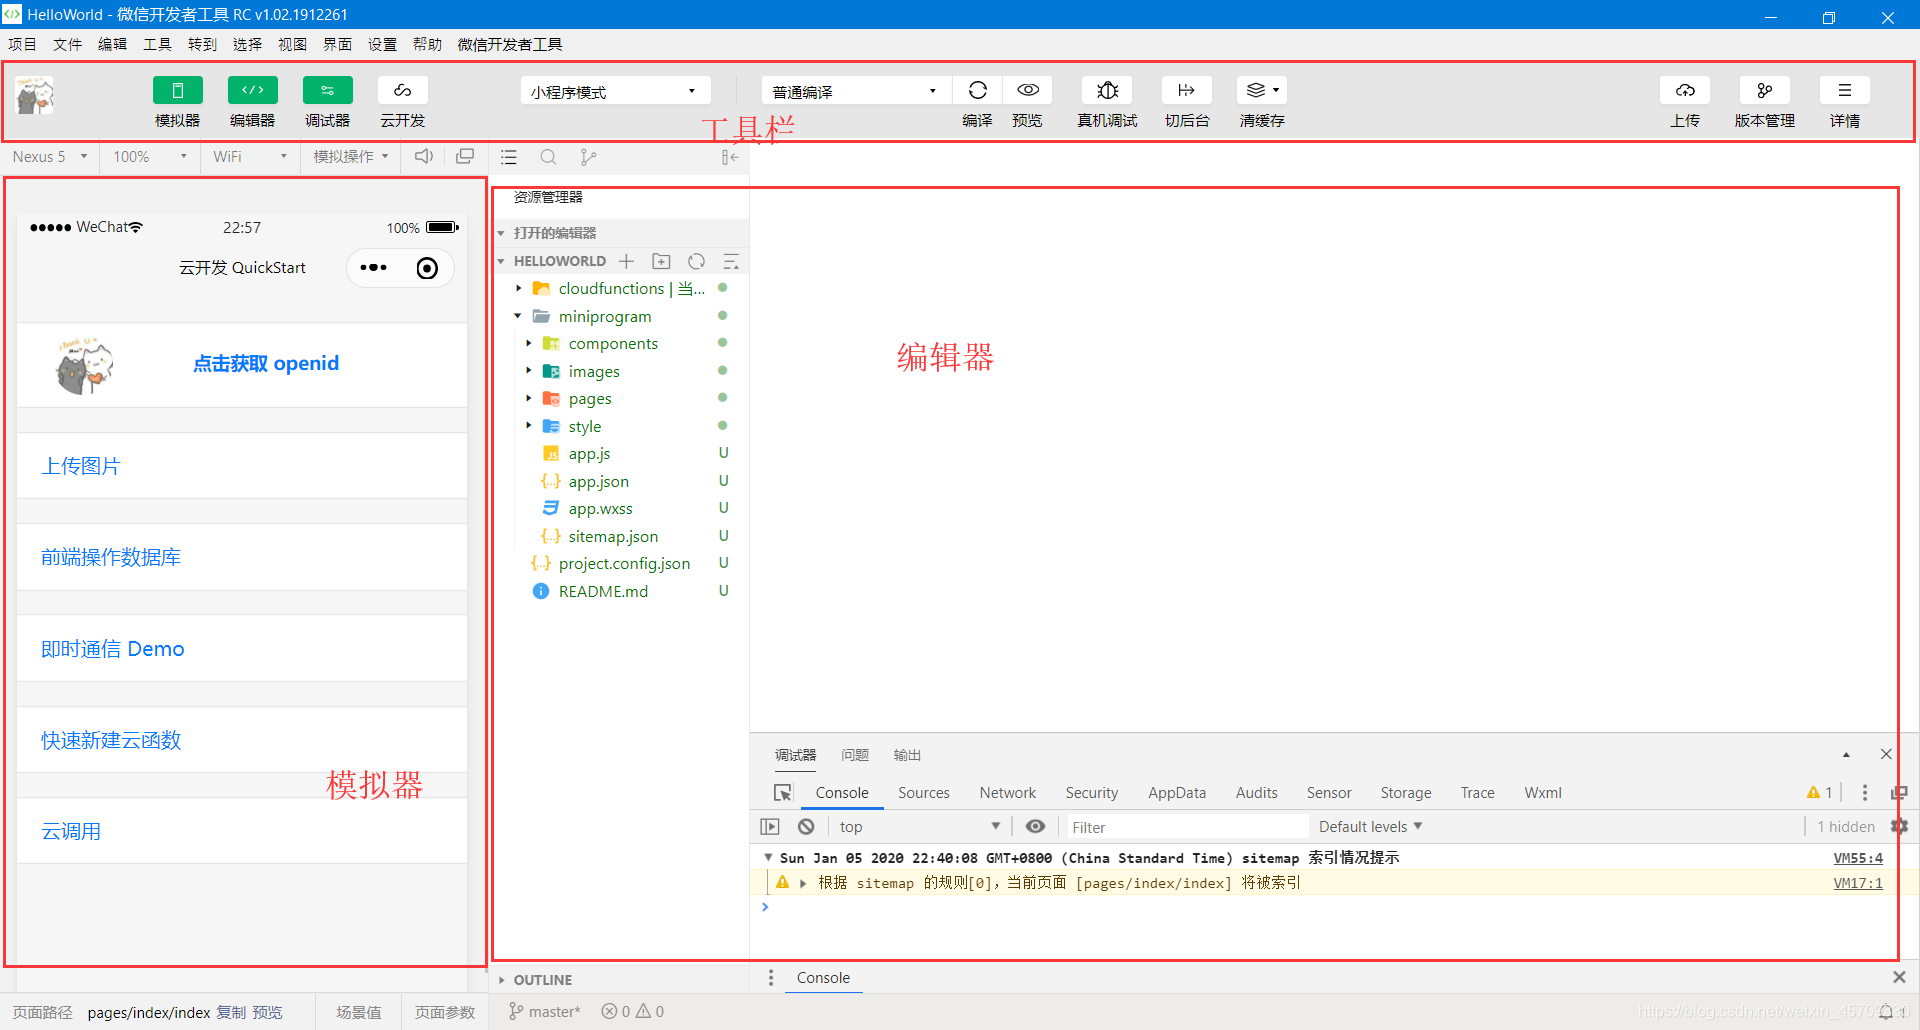Clear the console with the ban icon
Screen dimensions: 1920x1030
click(806, 827)
